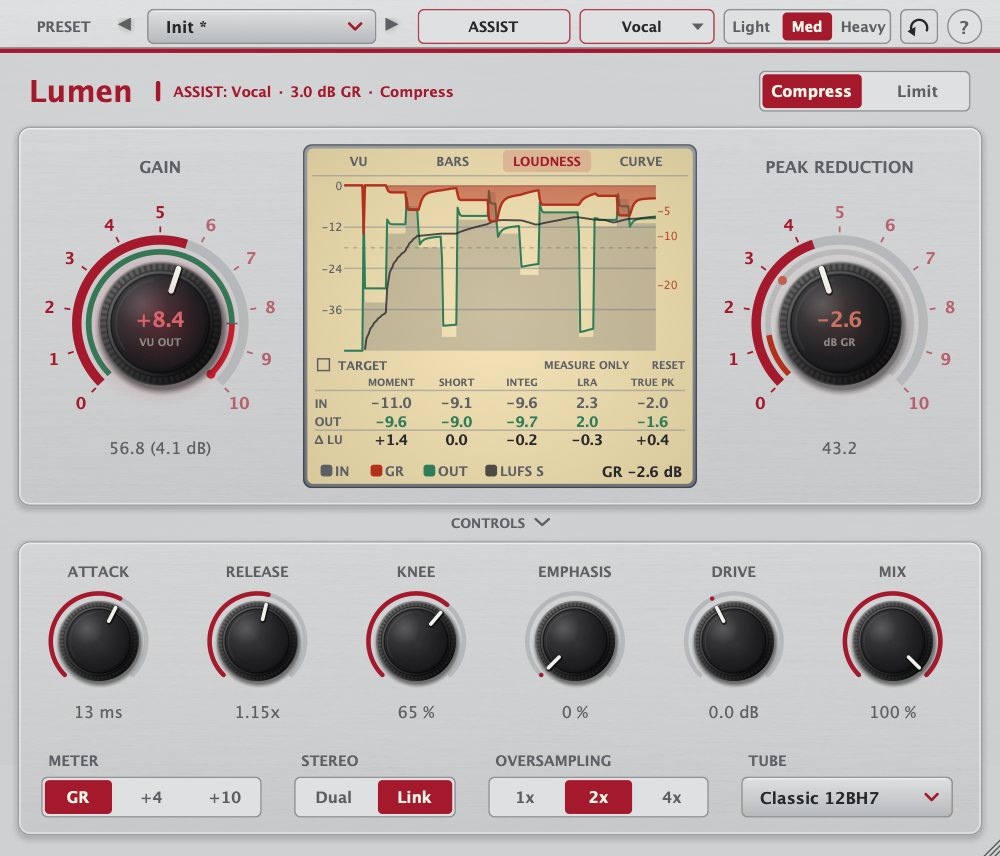1000x856 pixels.
Task: Set assist strength to Med
Action: pos(807,27)
